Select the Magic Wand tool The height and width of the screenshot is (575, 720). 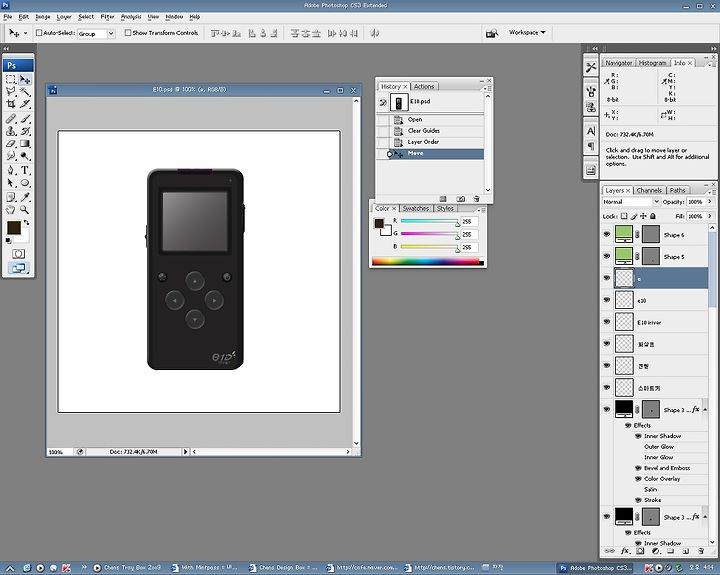pos(25,92)
